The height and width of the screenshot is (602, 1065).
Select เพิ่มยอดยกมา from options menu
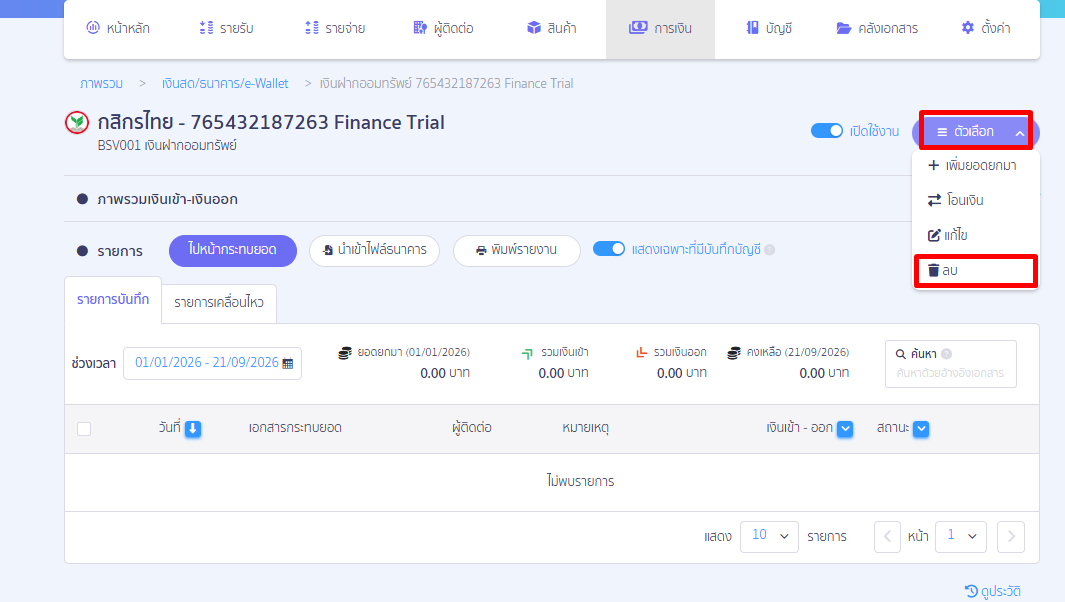[x=975, y=166]
